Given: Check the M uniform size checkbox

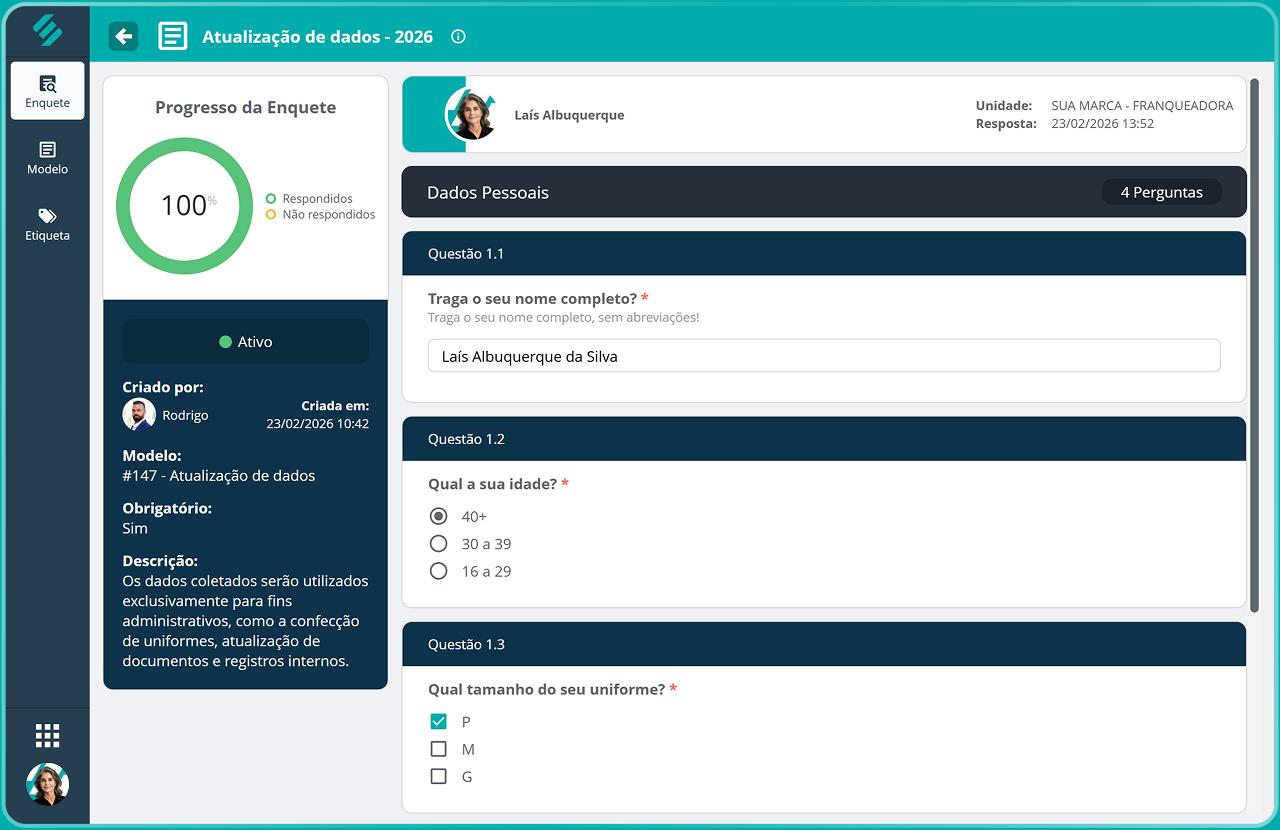Looking at the screenshot, I should (x=438, y=749).
